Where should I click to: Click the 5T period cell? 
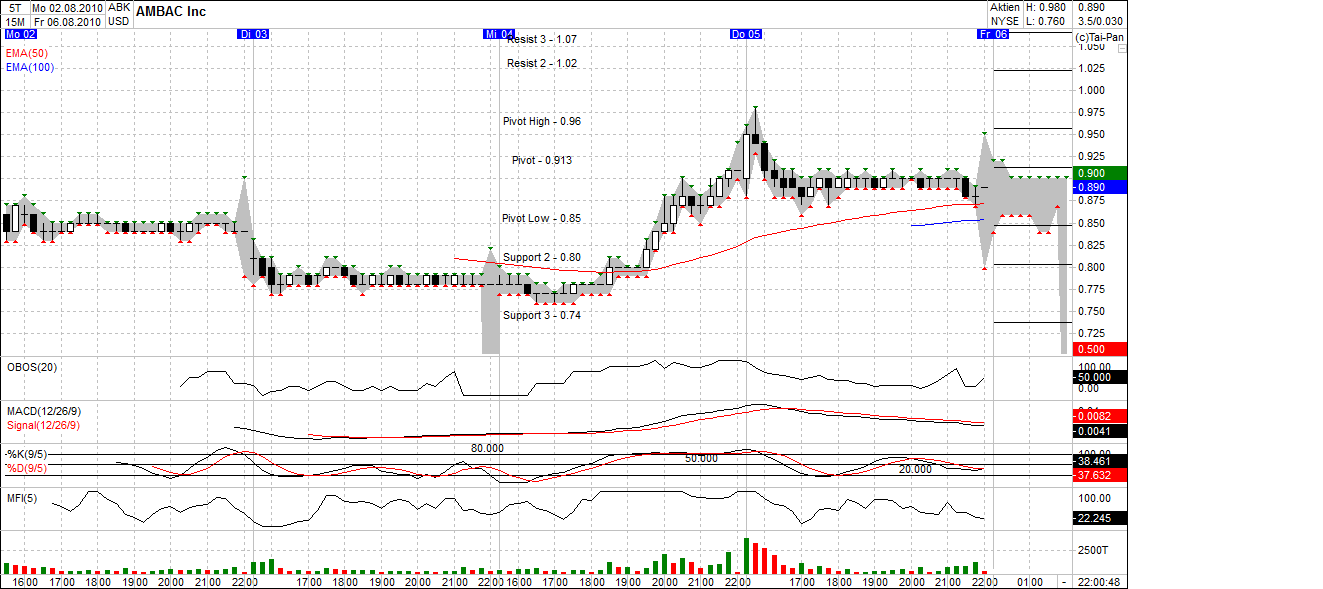[x=14, y=7]
